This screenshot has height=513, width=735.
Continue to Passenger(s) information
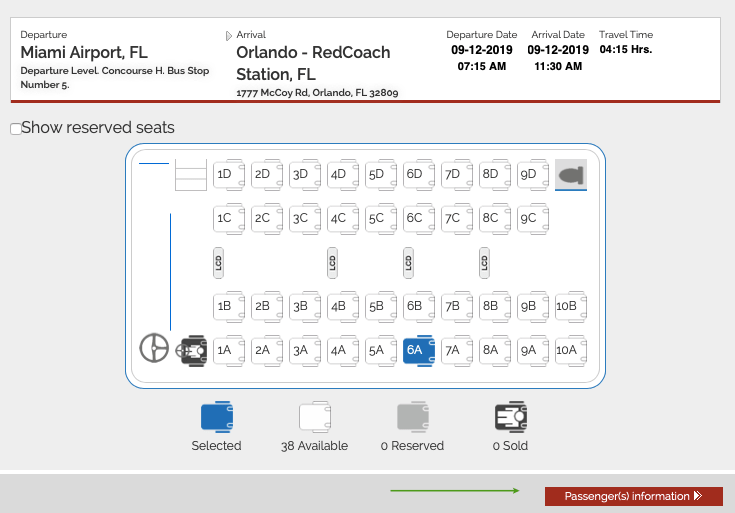coord(633,496)
